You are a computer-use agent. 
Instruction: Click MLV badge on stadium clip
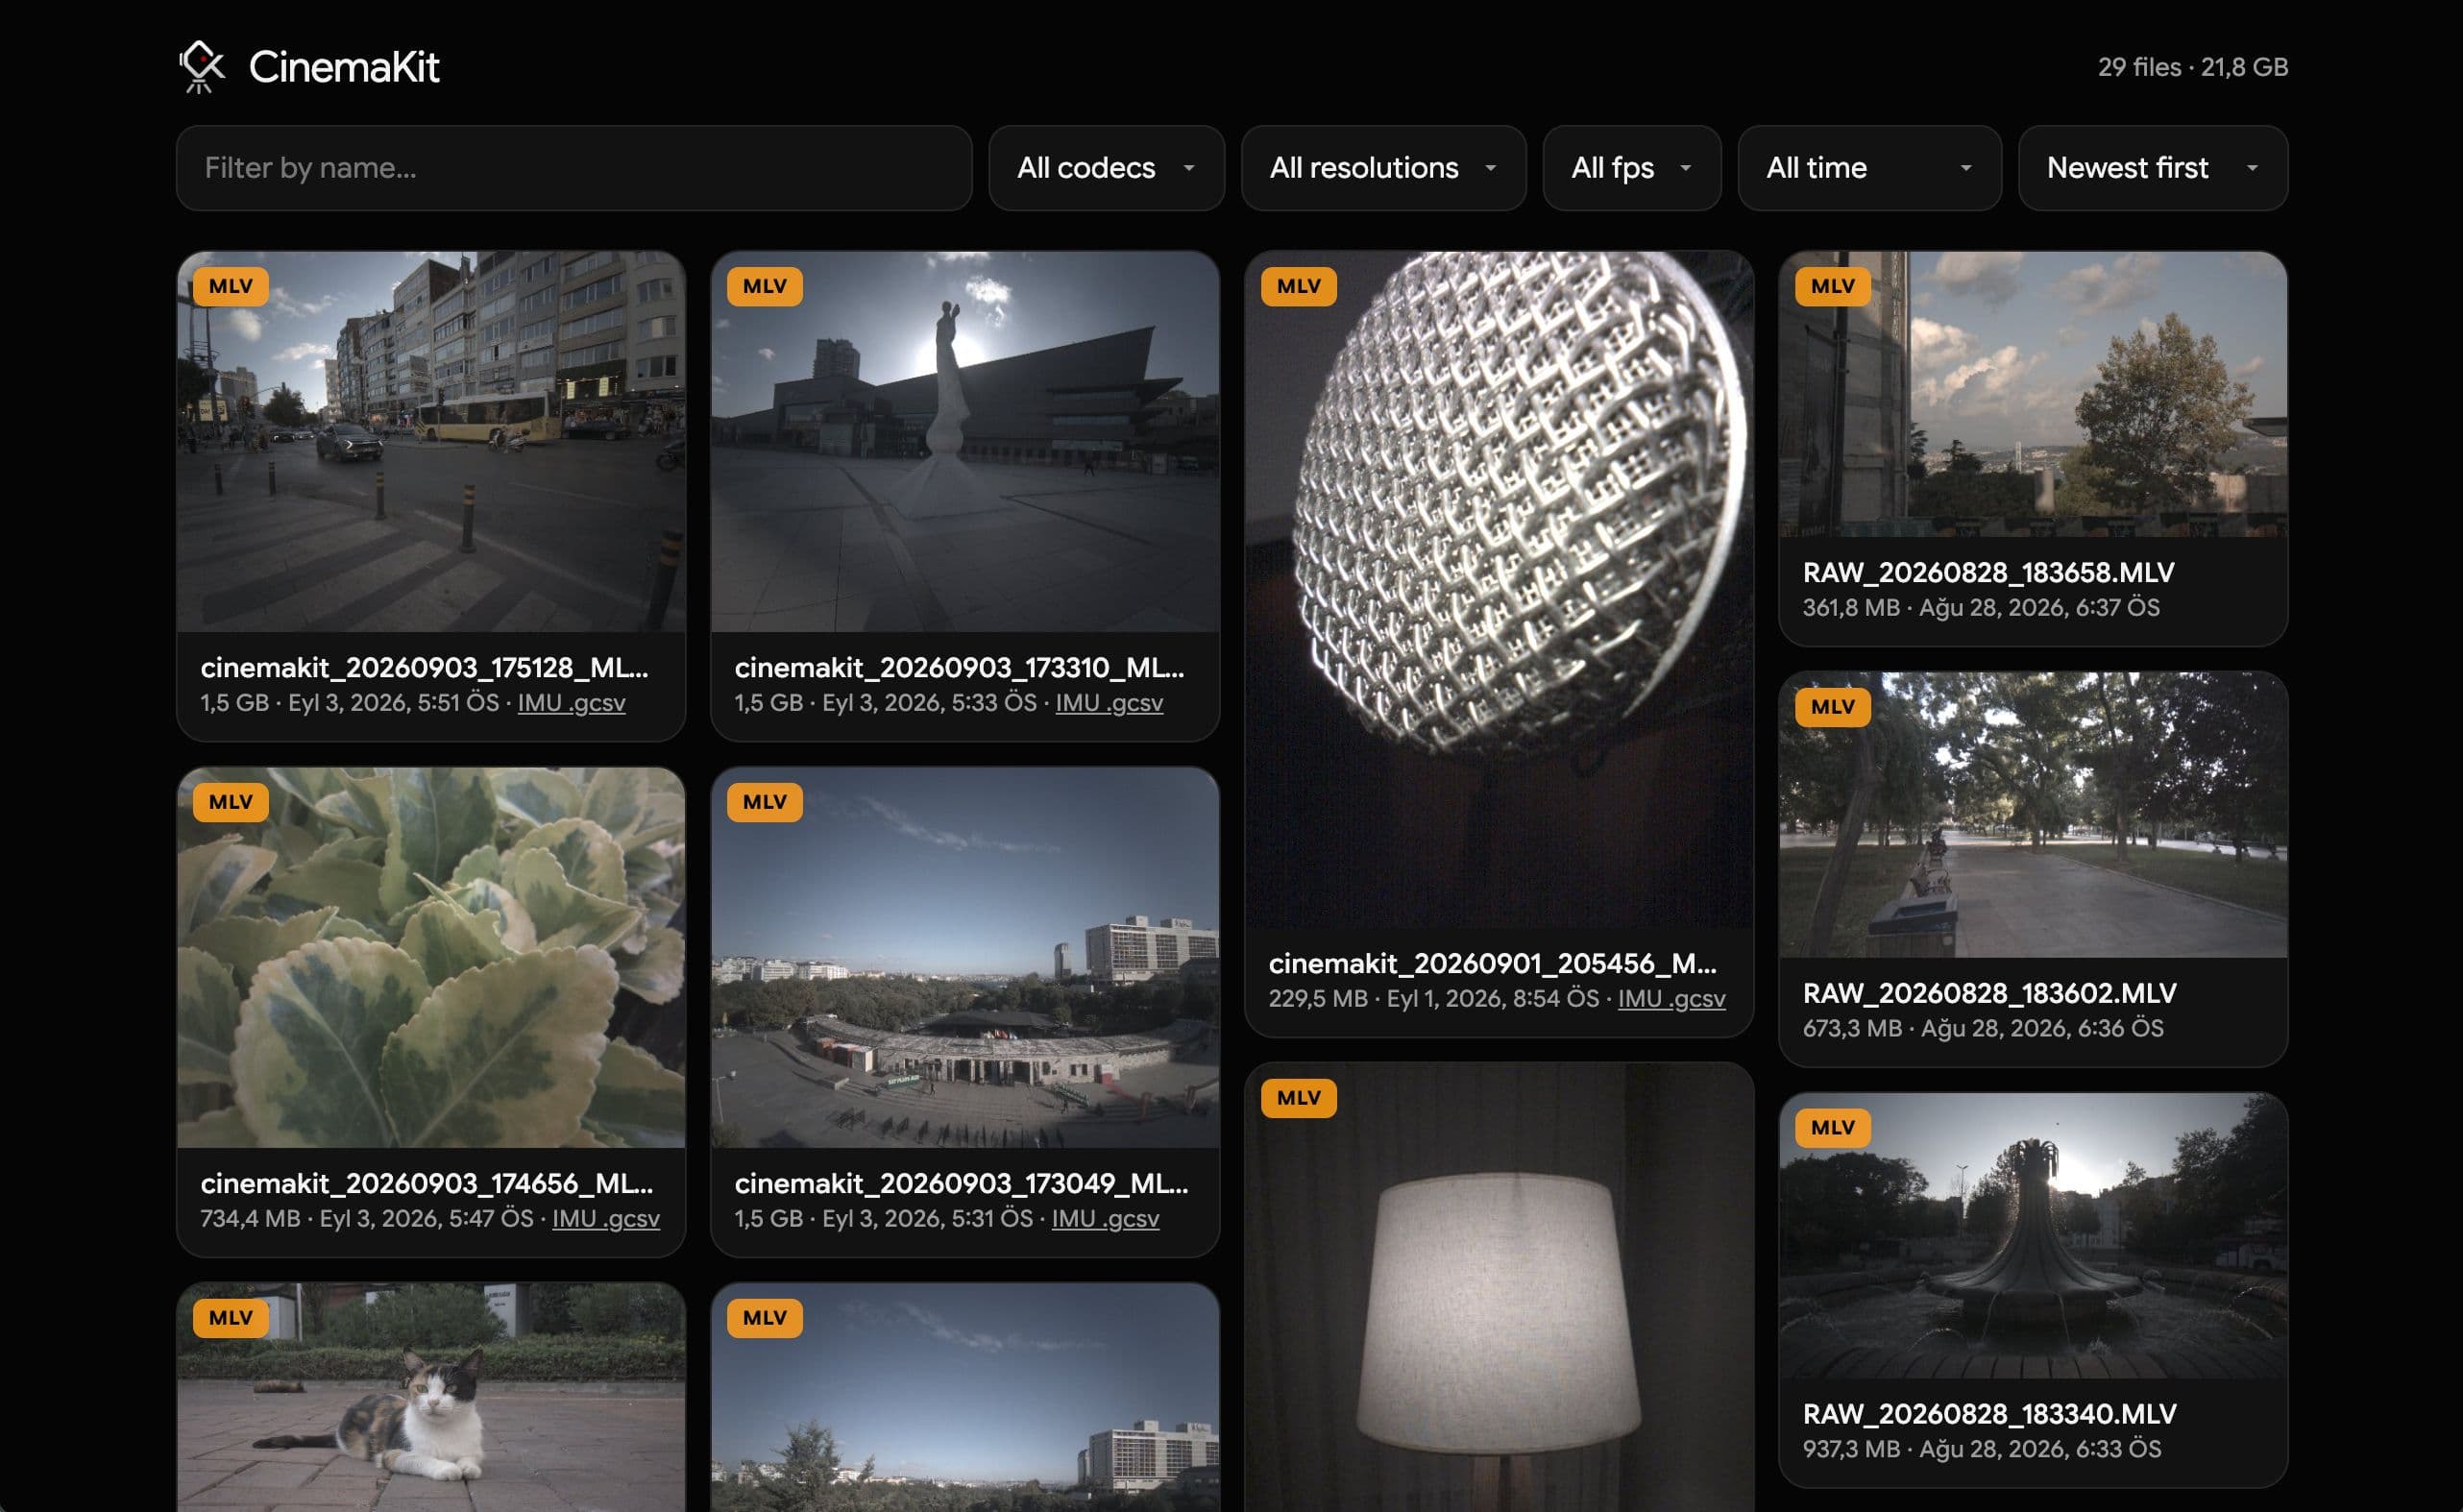tap(765, 803)
